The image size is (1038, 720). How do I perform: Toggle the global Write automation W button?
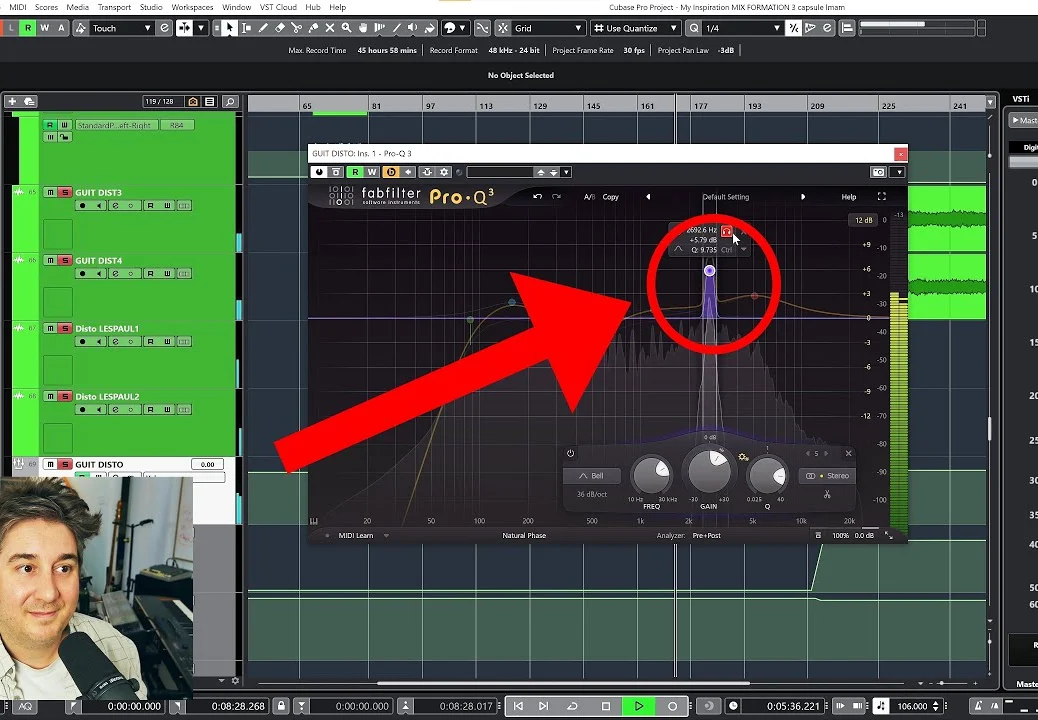point(44,28)
